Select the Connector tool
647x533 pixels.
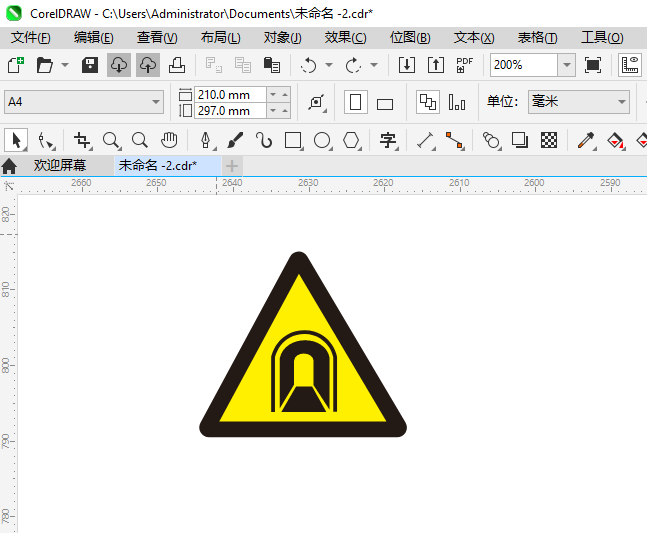click(x=454, y=140)
